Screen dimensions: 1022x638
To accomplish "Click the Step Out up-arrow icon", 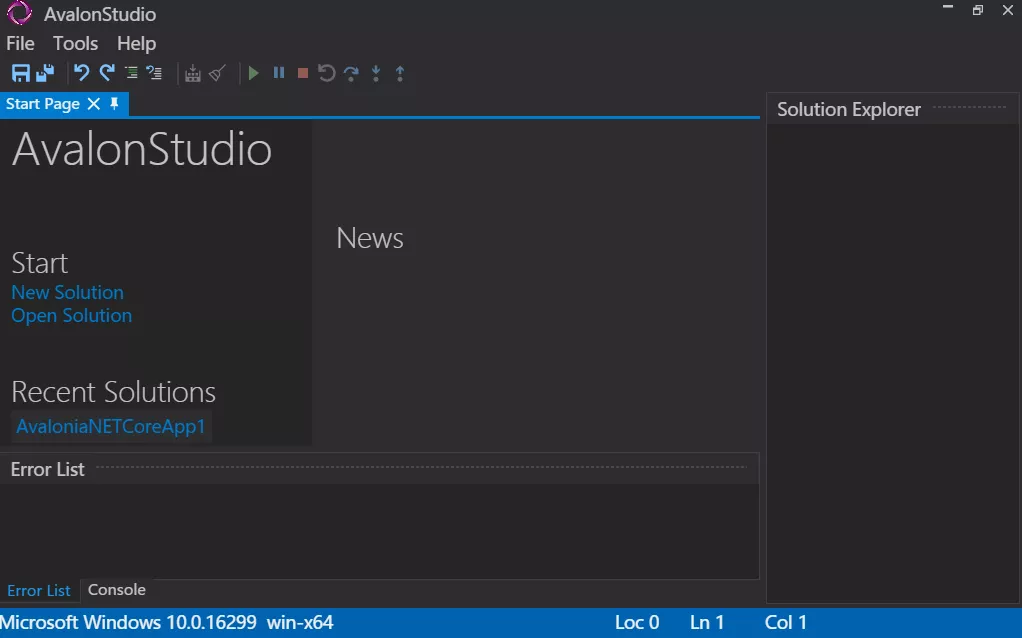I will pos(400,73).
